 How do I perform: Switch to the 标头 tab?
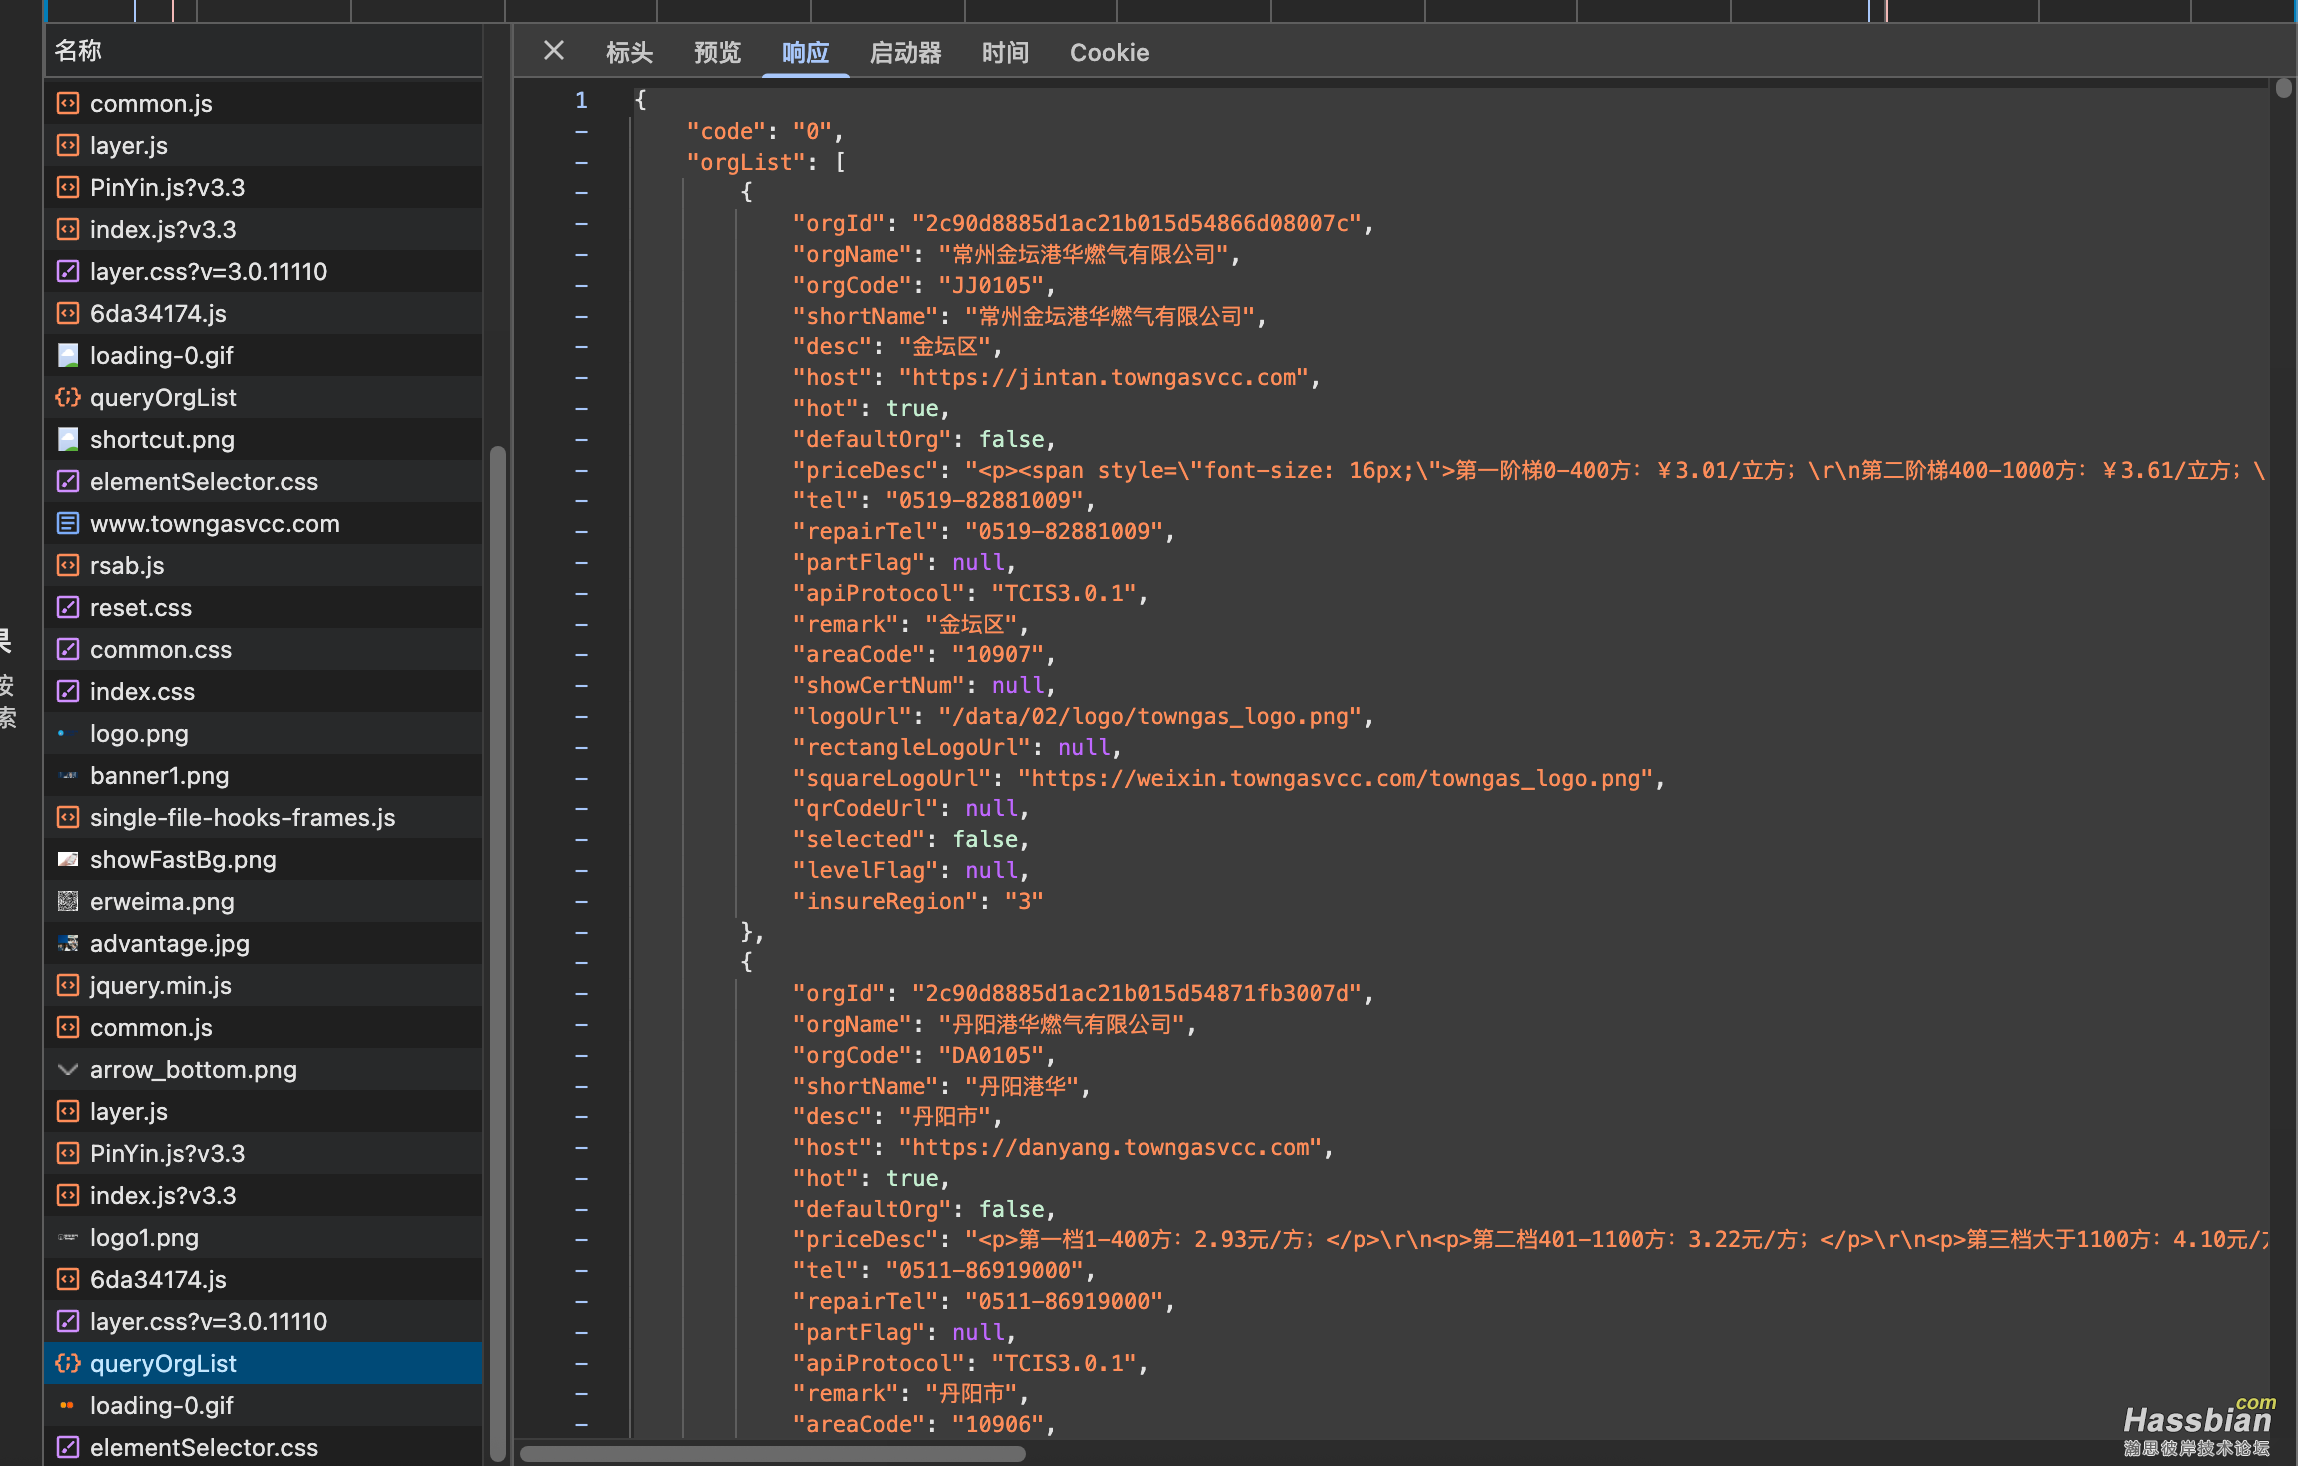coord(629,53)
